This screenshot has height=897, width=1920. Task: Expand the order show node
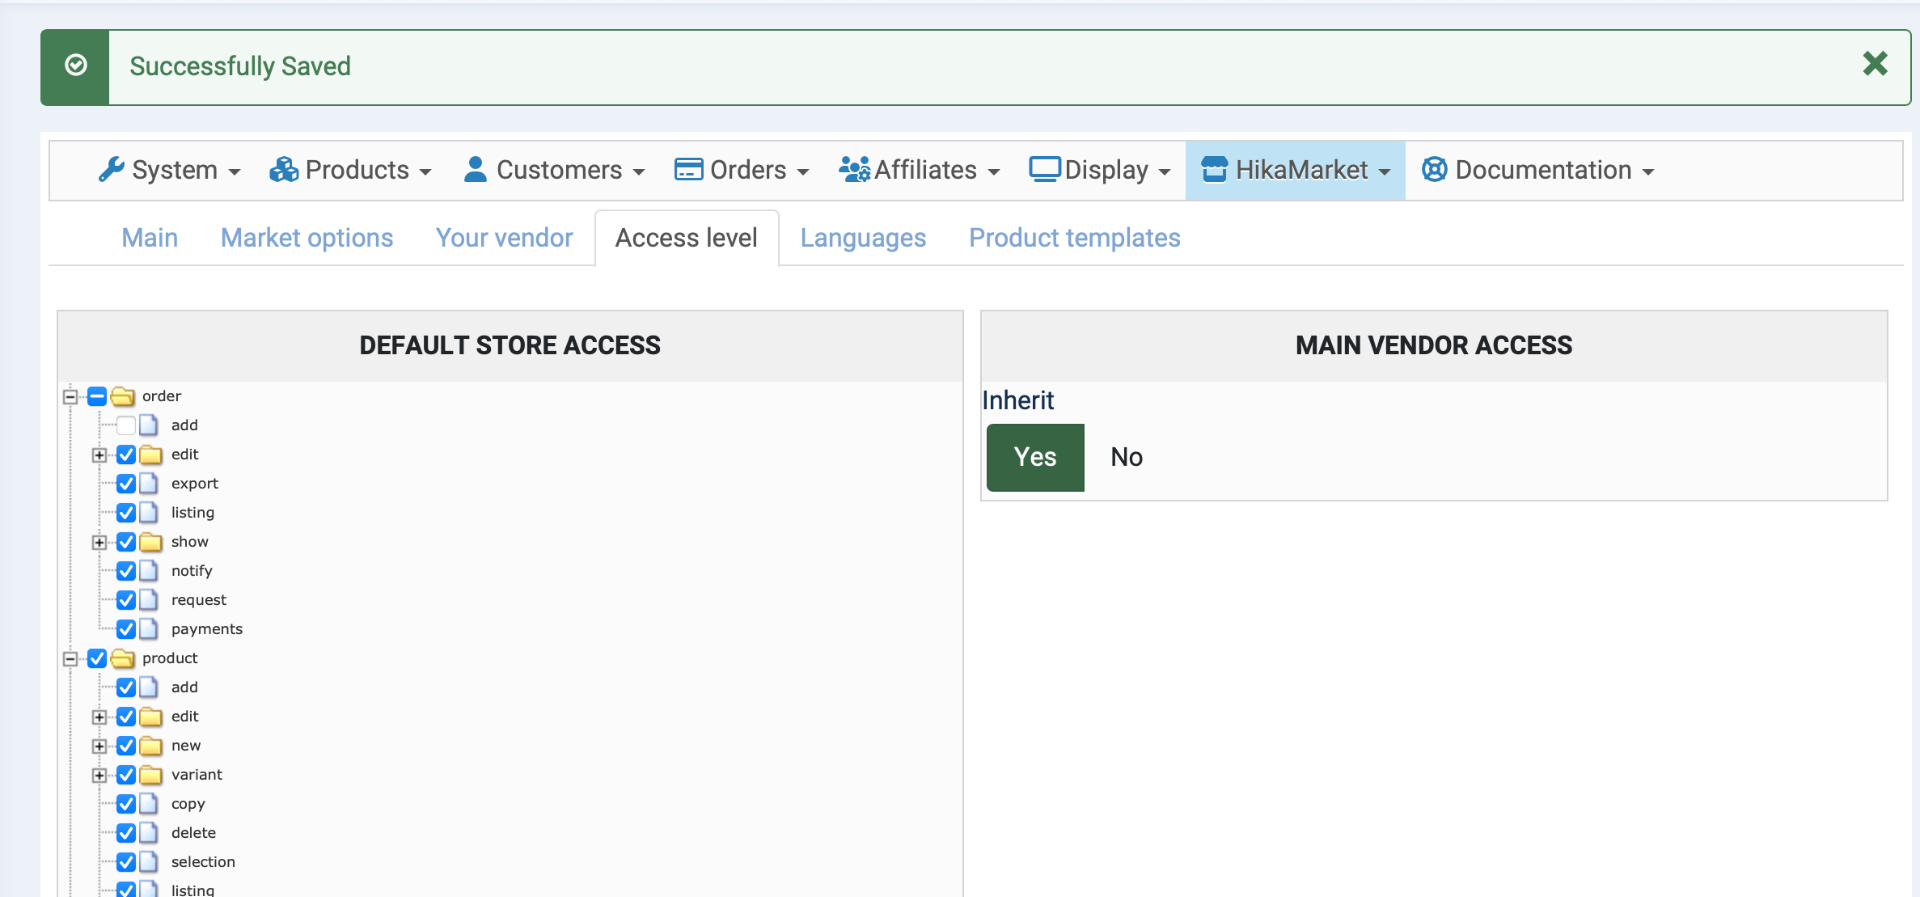click(x=99, y=542)
